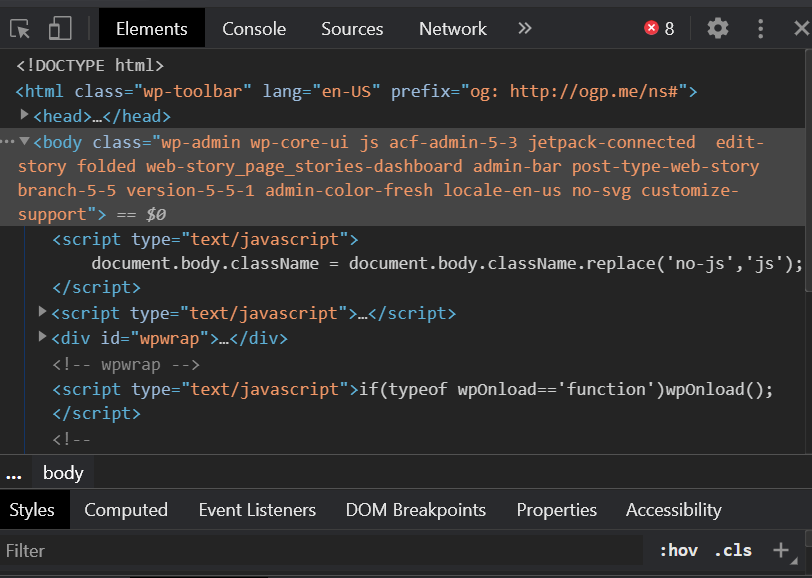
Task: Select body in the breadcrumb bar
Action: pyautogui.click(x=63, y=473)
